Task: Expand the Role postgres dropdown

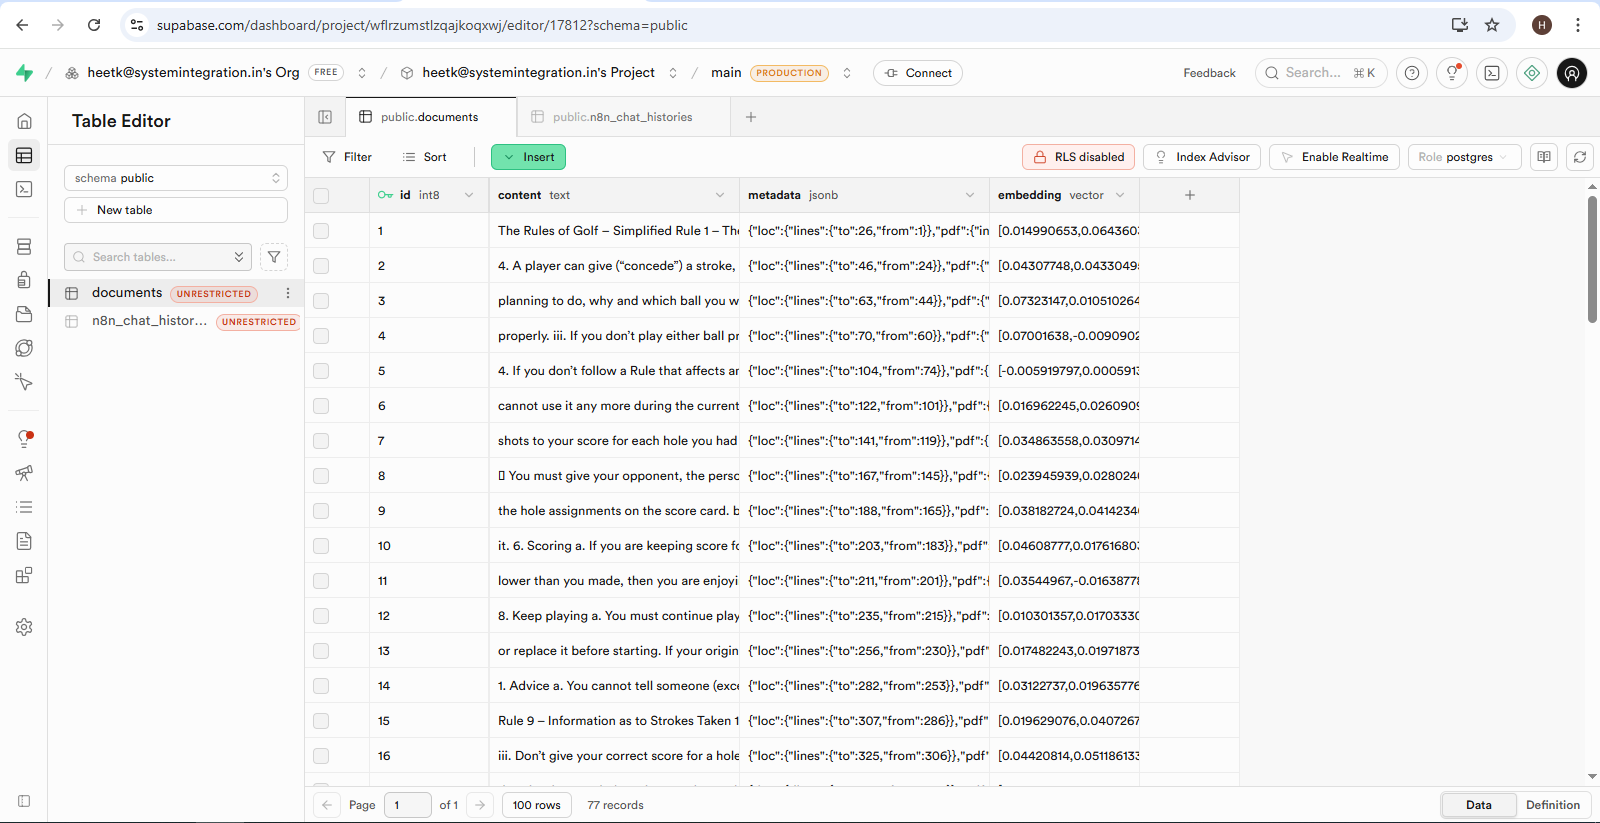Action: point(1464,157)
